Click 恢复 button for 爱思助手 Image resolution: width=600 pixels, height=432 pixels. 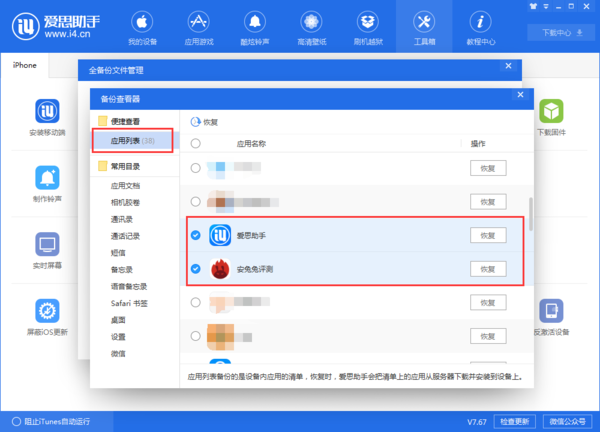pos(488,236)
